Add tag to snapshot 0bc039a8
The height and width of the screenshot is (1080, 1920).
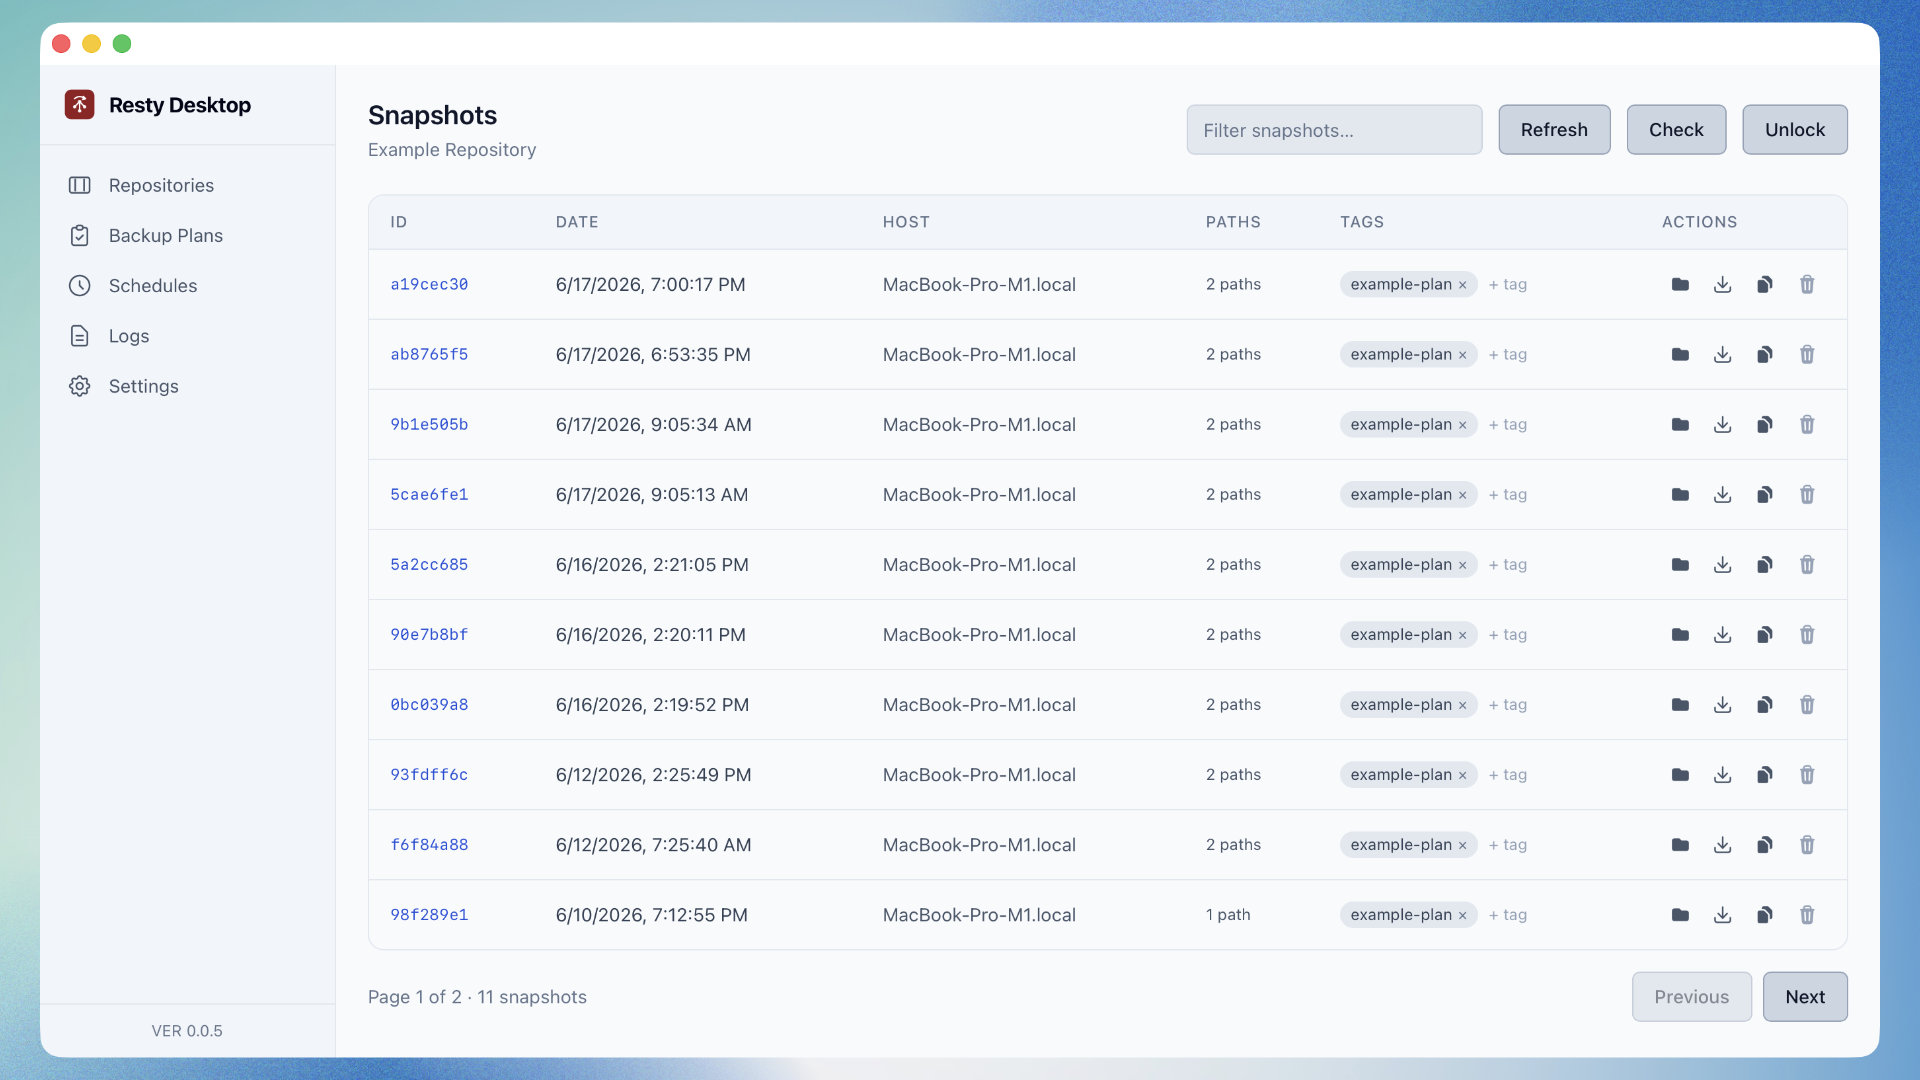[1507, 704]
